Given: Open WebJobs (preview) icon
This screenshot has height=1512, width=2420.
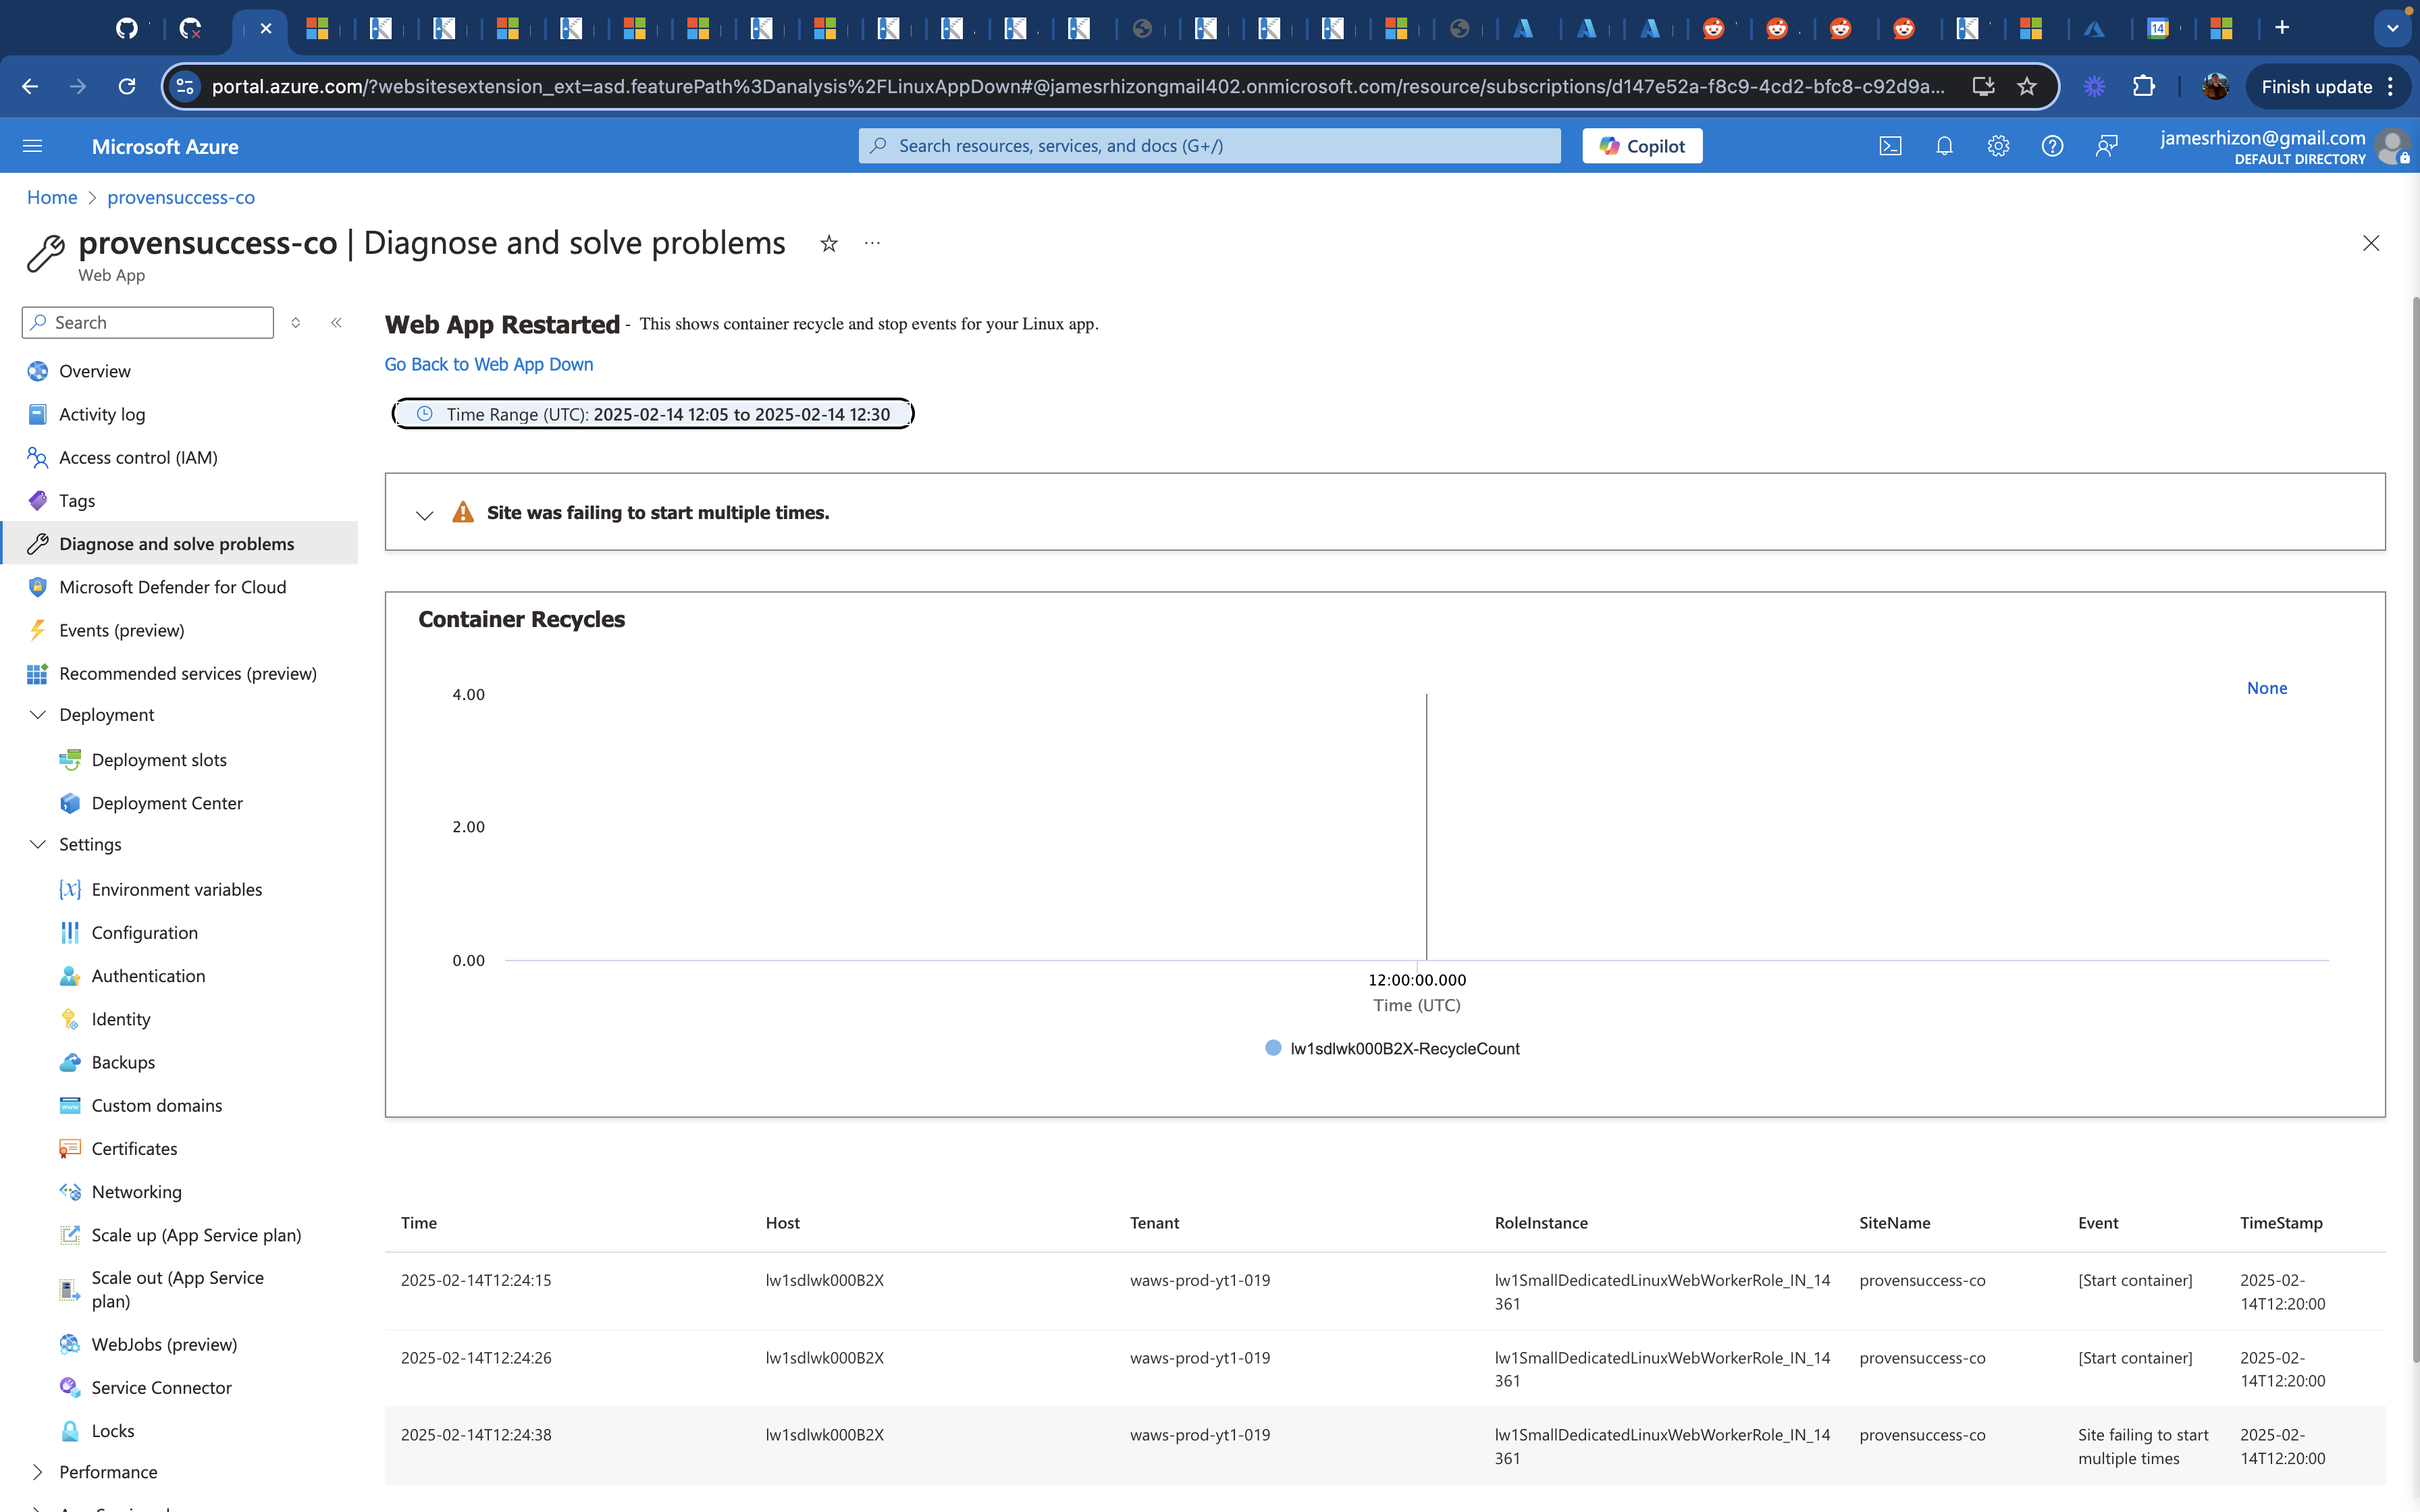Looking at the screenshot, I should pos(70,1344).
